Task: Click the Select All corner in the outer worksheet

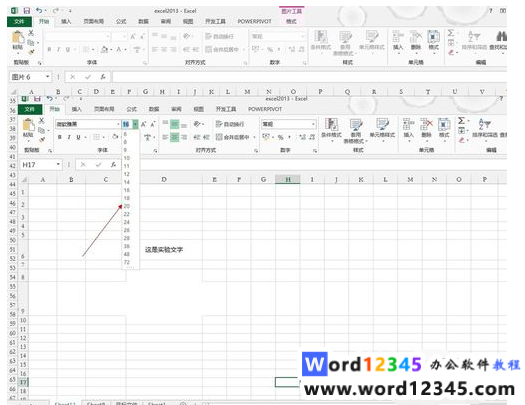Action: tap(13, 92)
